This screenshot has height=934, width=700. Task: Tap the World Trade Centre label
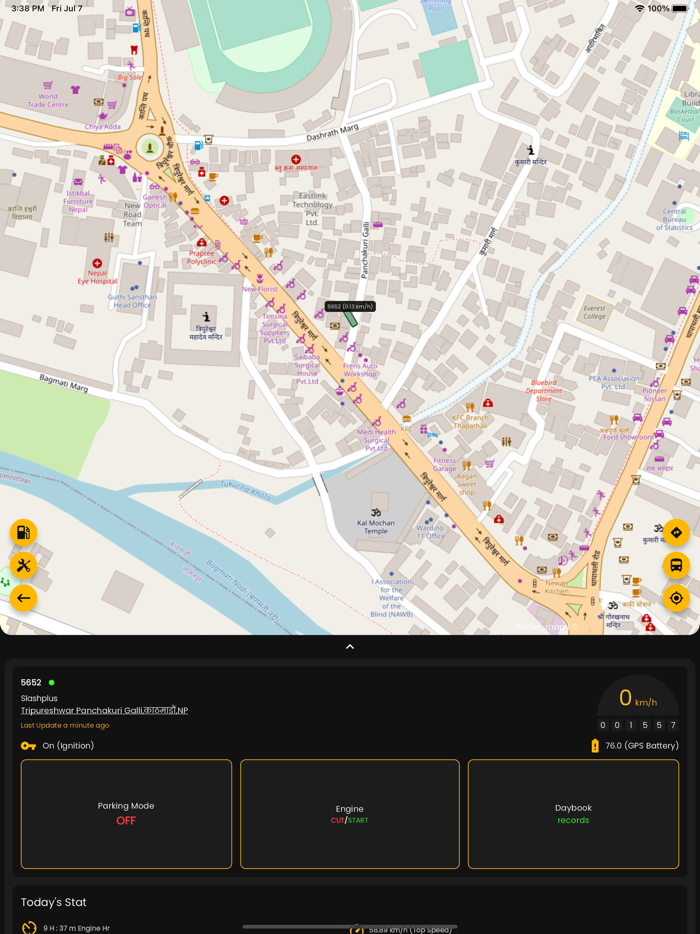coord(48,100)
